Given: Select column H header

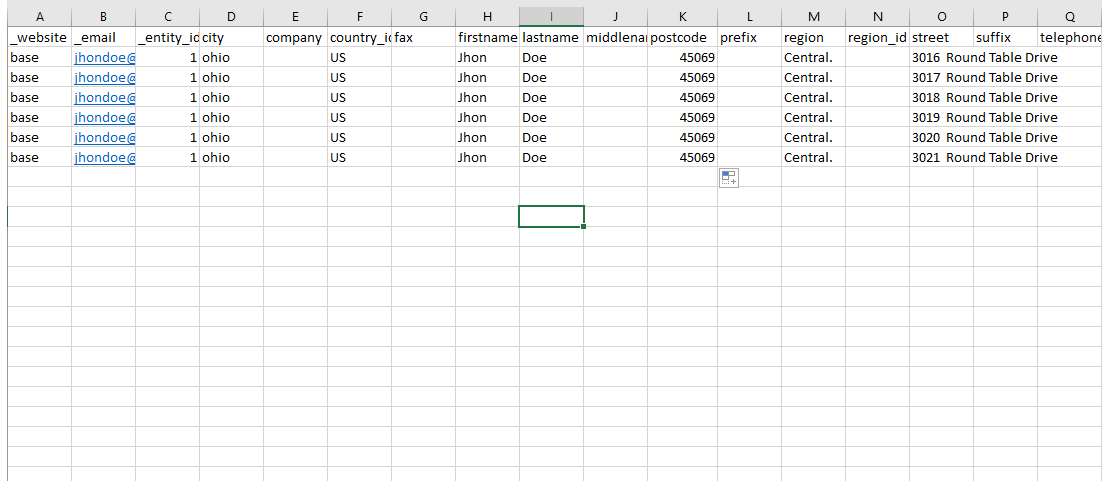Looking at the screenshot, I should coord(487,17).
